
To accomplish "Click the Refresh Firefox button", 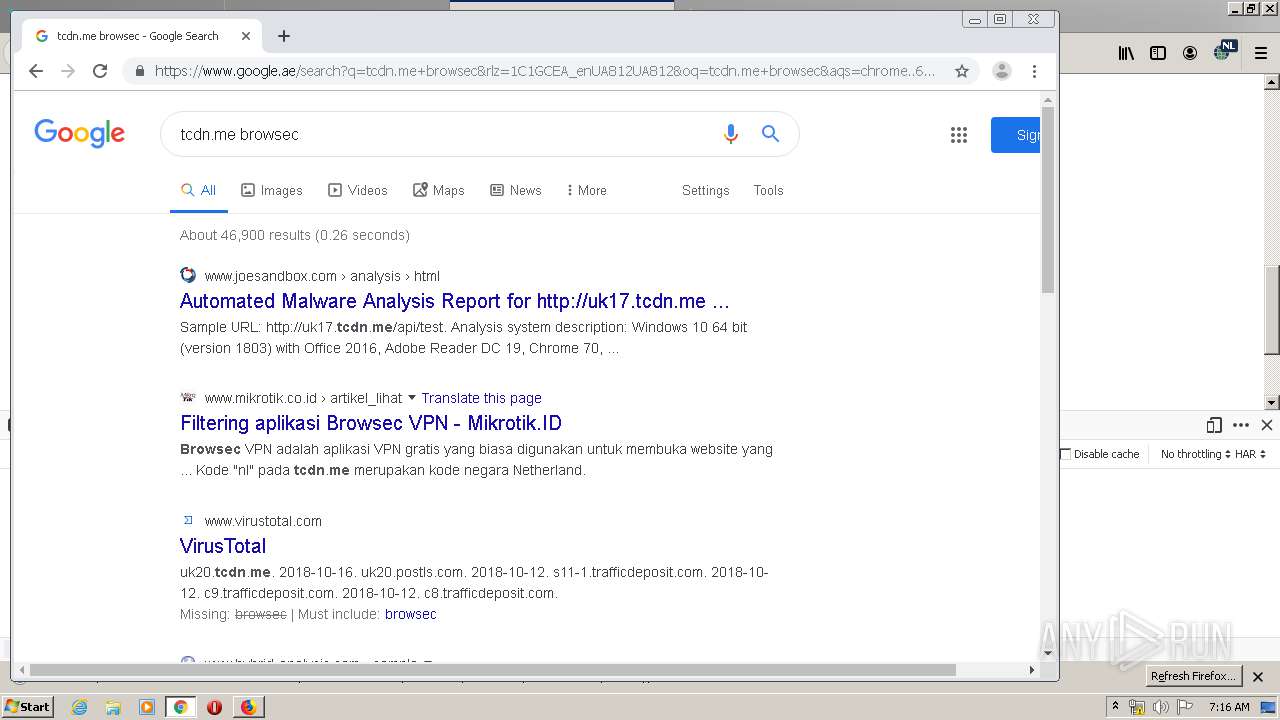I will click(x=1193, y=676).
